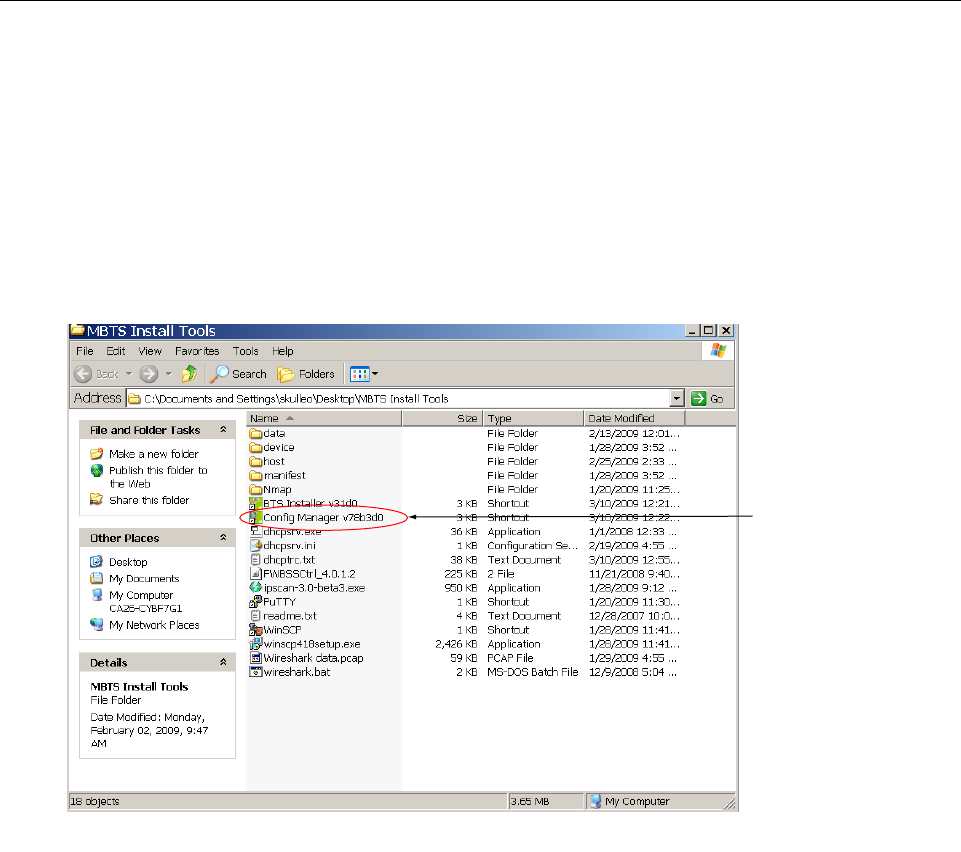Click the Share this folder icon
961x852 pixels.
pyautogui.click(x=97, y=500)
